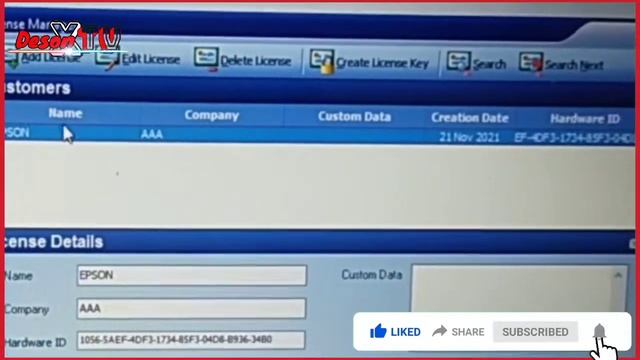
Task: Click the Edit License toolbar icon
Action: (x=107, y=58)
